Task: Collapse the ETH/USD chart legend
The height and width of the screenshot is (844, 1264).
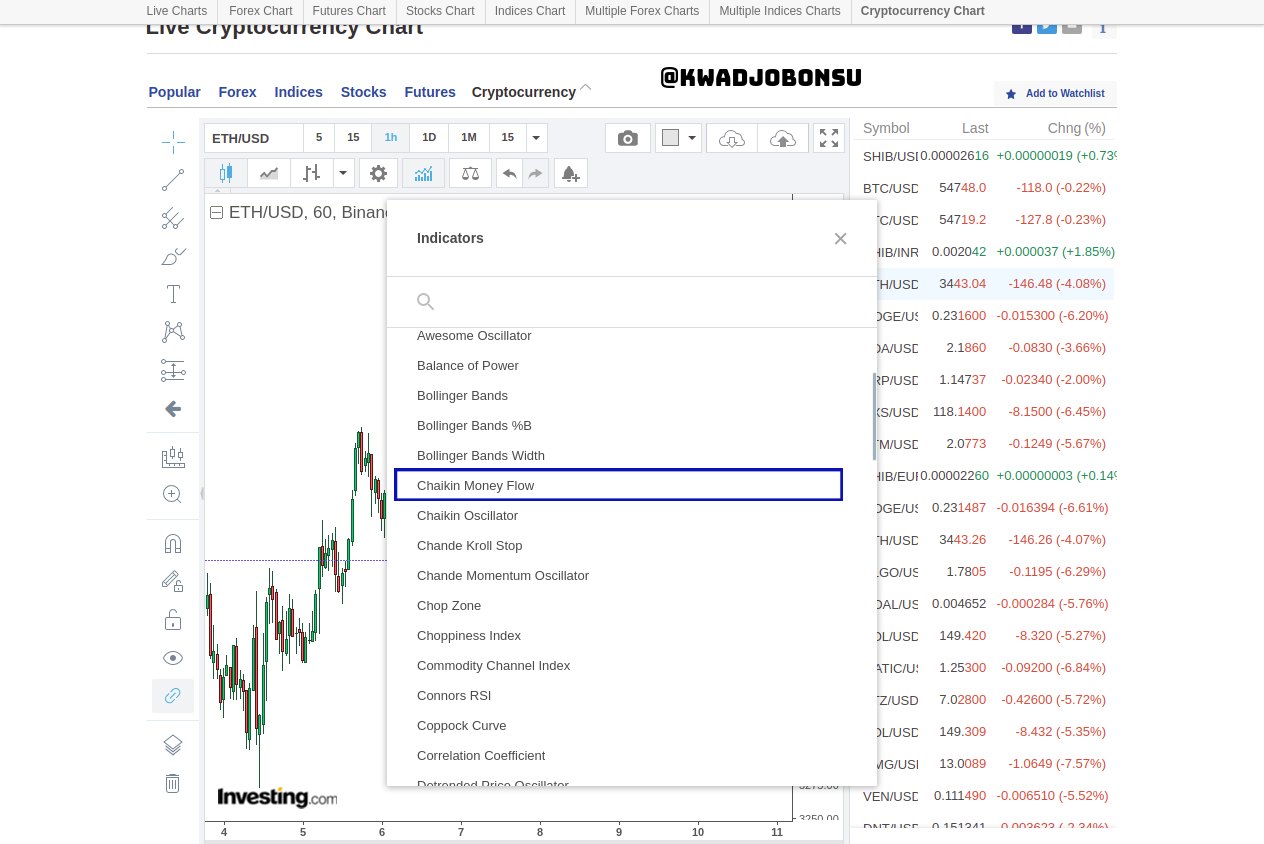Action: coord(216,212)
